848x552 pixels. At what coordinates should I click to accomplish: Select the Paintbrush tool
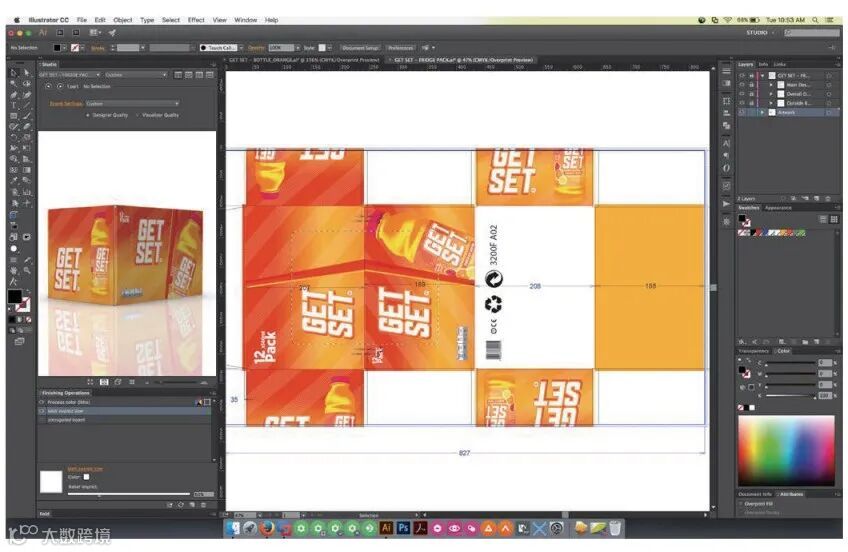click(x=26, y=116)
